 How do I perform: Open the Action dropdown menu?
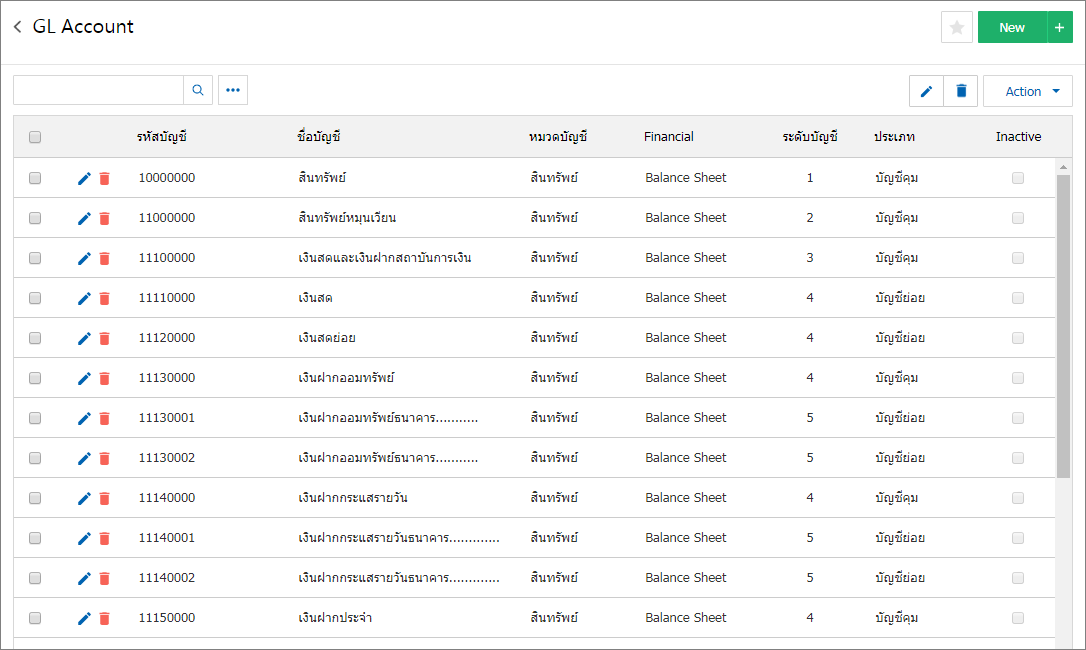pyautogui.click(x=1028, y=91)
